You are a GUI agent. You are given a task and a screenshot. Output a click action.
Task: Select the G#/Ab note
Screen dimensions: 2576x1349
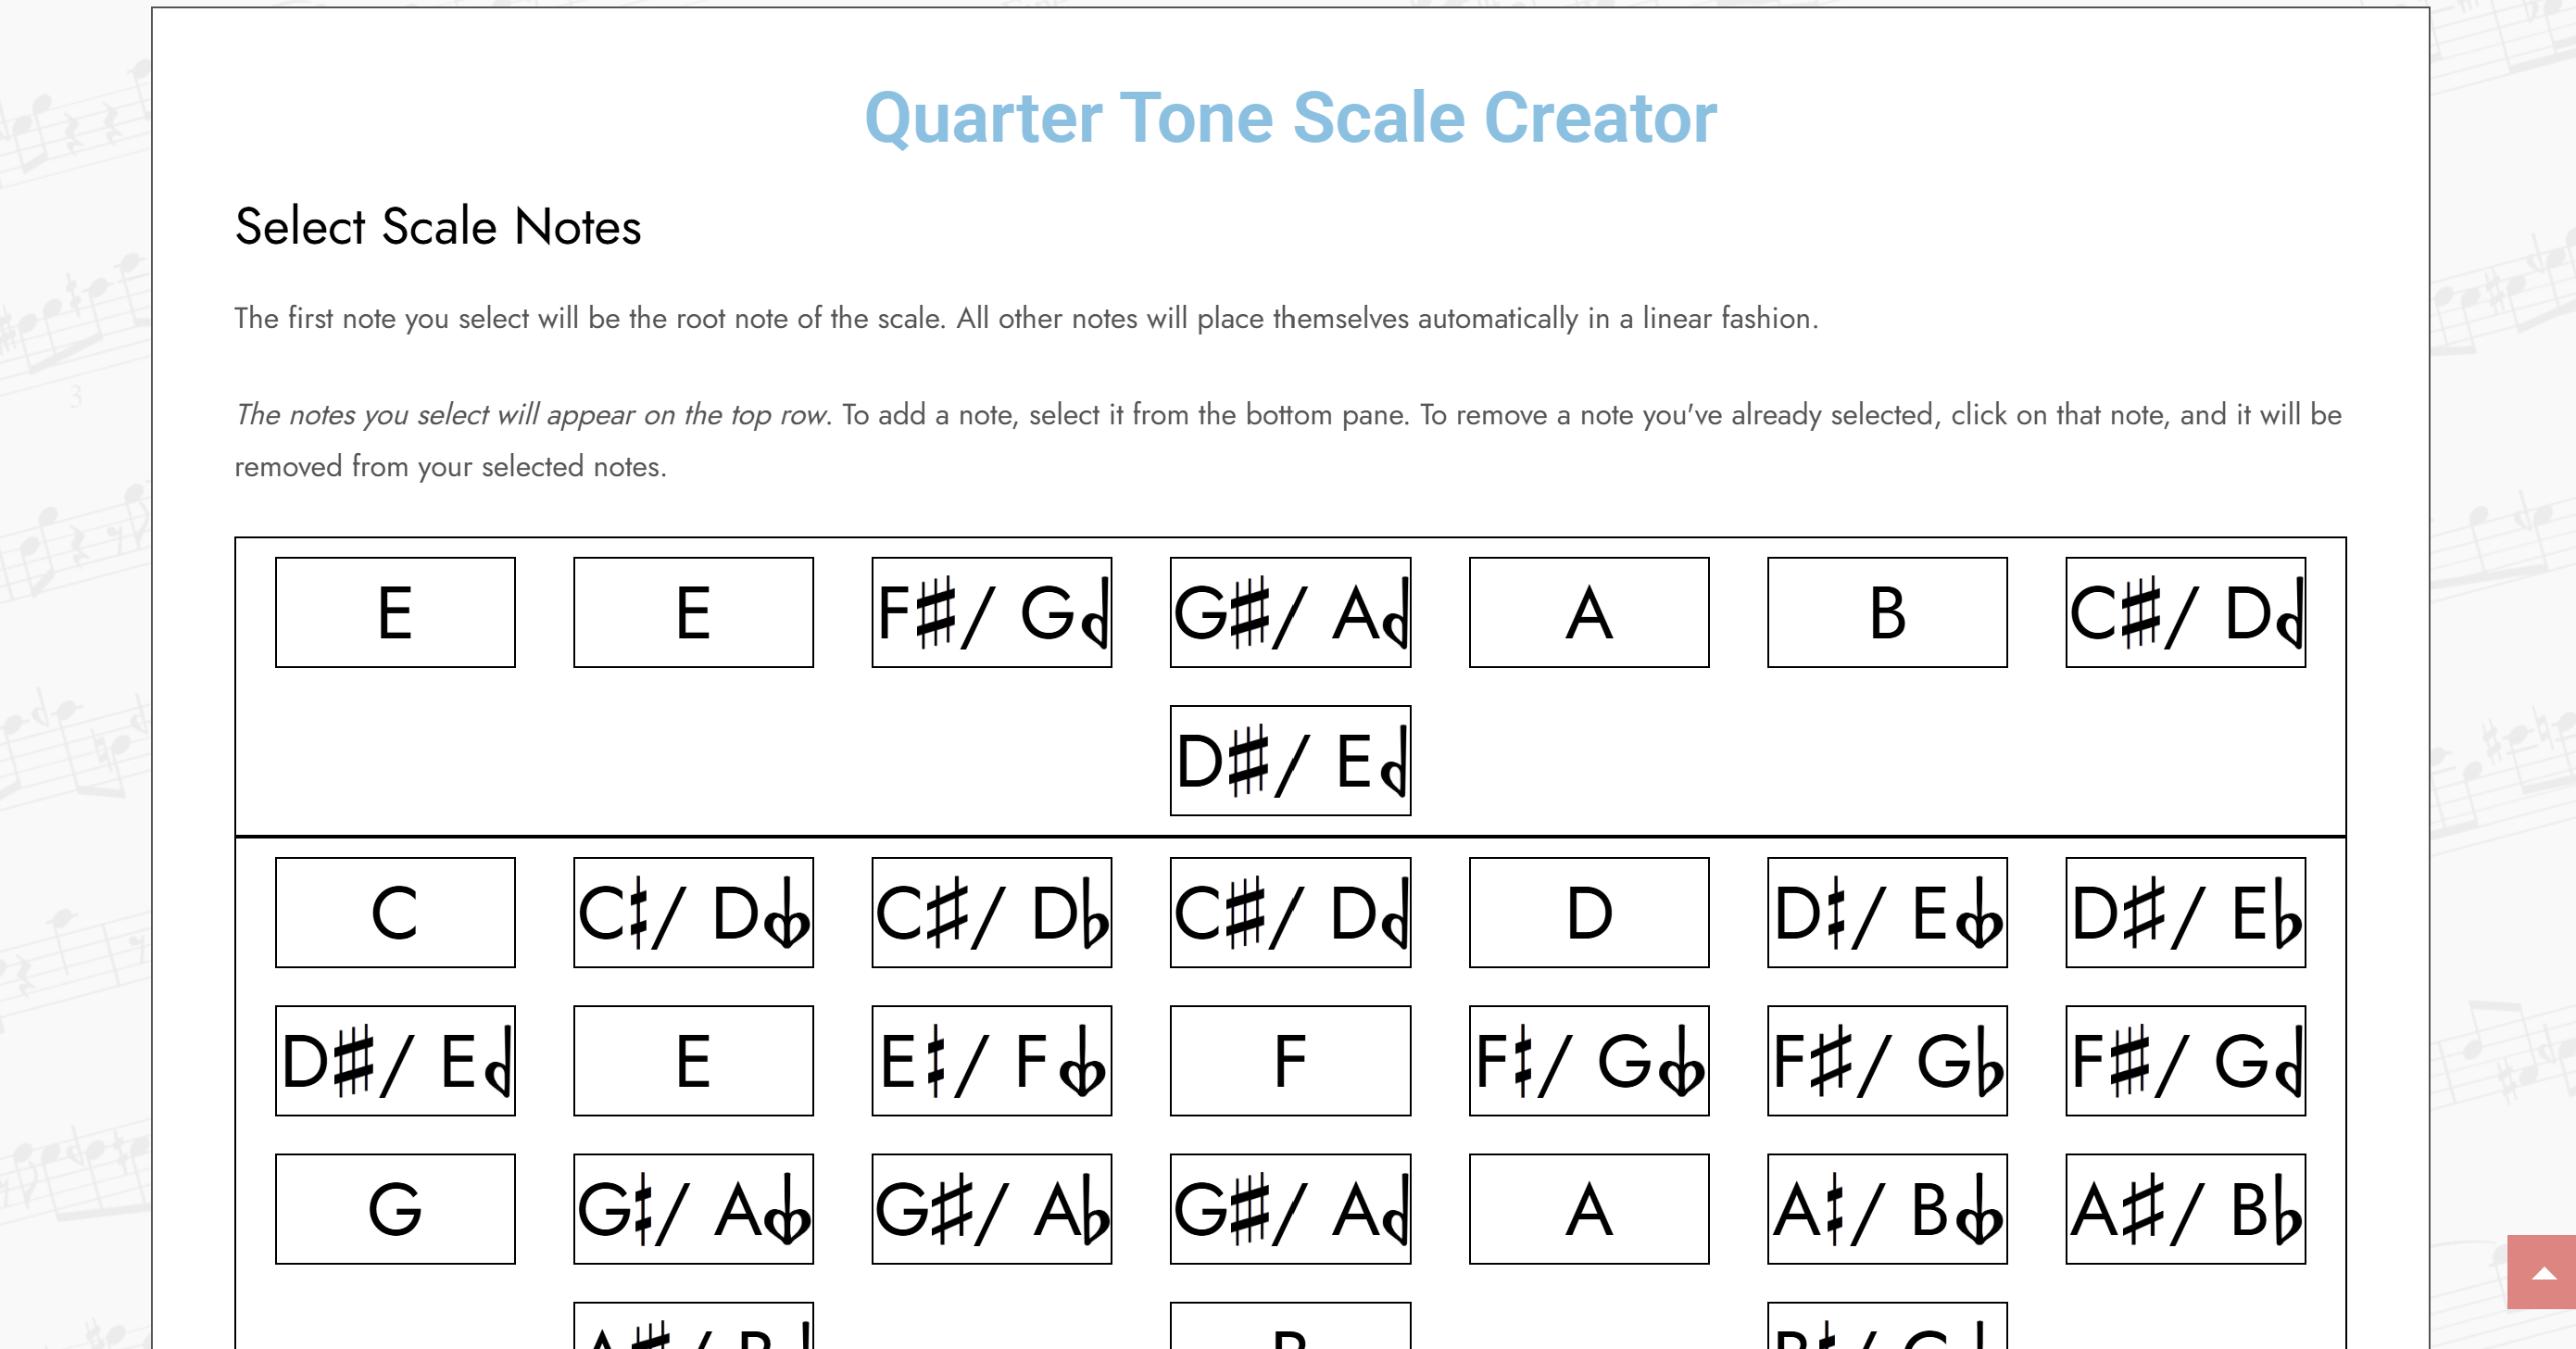pos(991,1209)
